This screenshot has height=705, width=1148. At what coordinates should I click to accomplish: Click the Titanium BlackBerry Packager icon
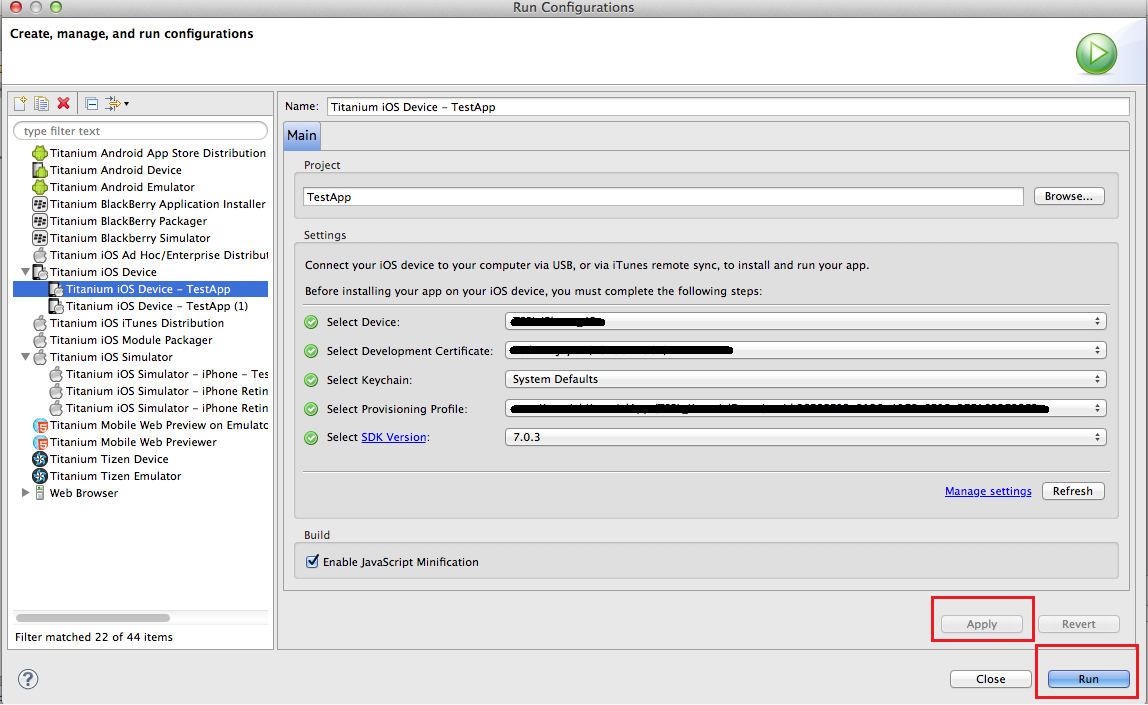coord(40,221)
